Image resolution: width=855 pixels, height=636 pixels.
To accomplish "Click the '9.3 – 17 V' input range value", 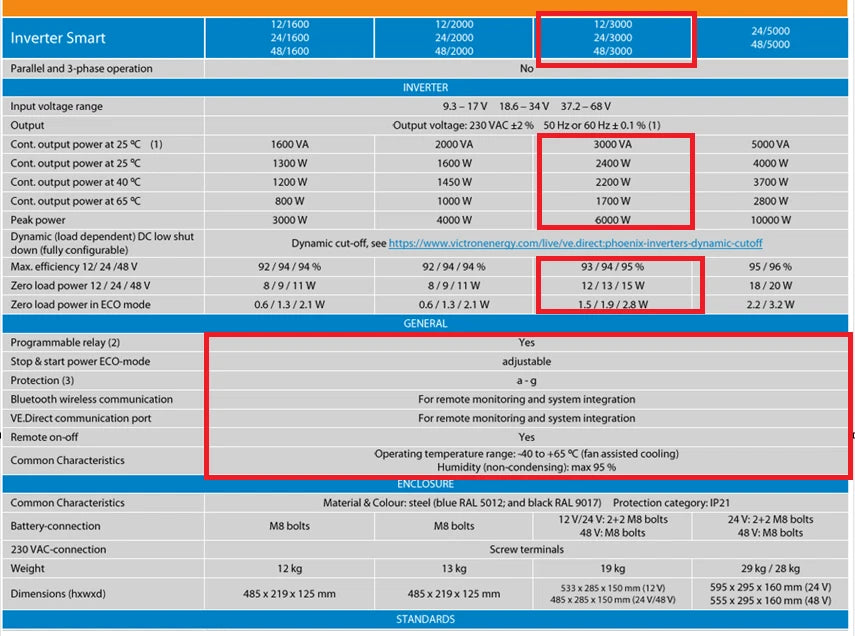I will pos(465,106).
